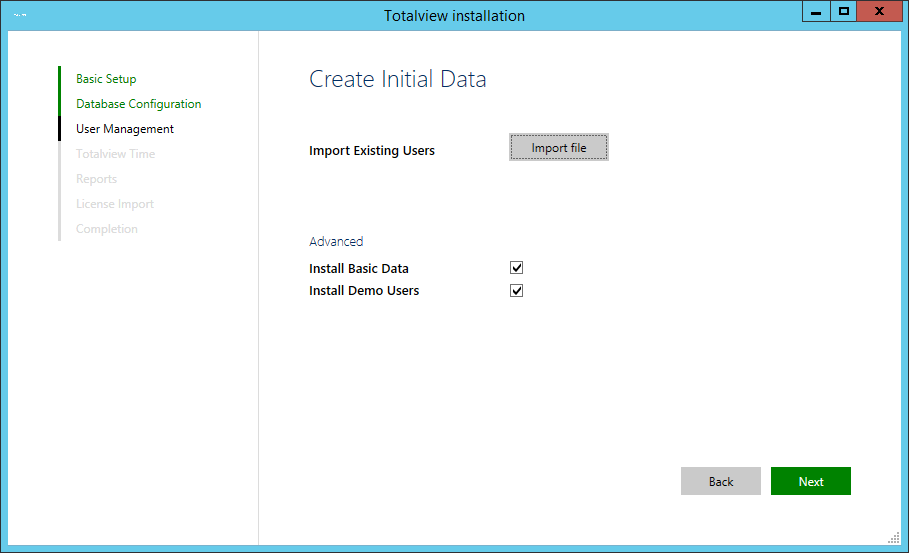Close the Totalview installation window
The image size is (909, 553).
(x=879, y=12)
